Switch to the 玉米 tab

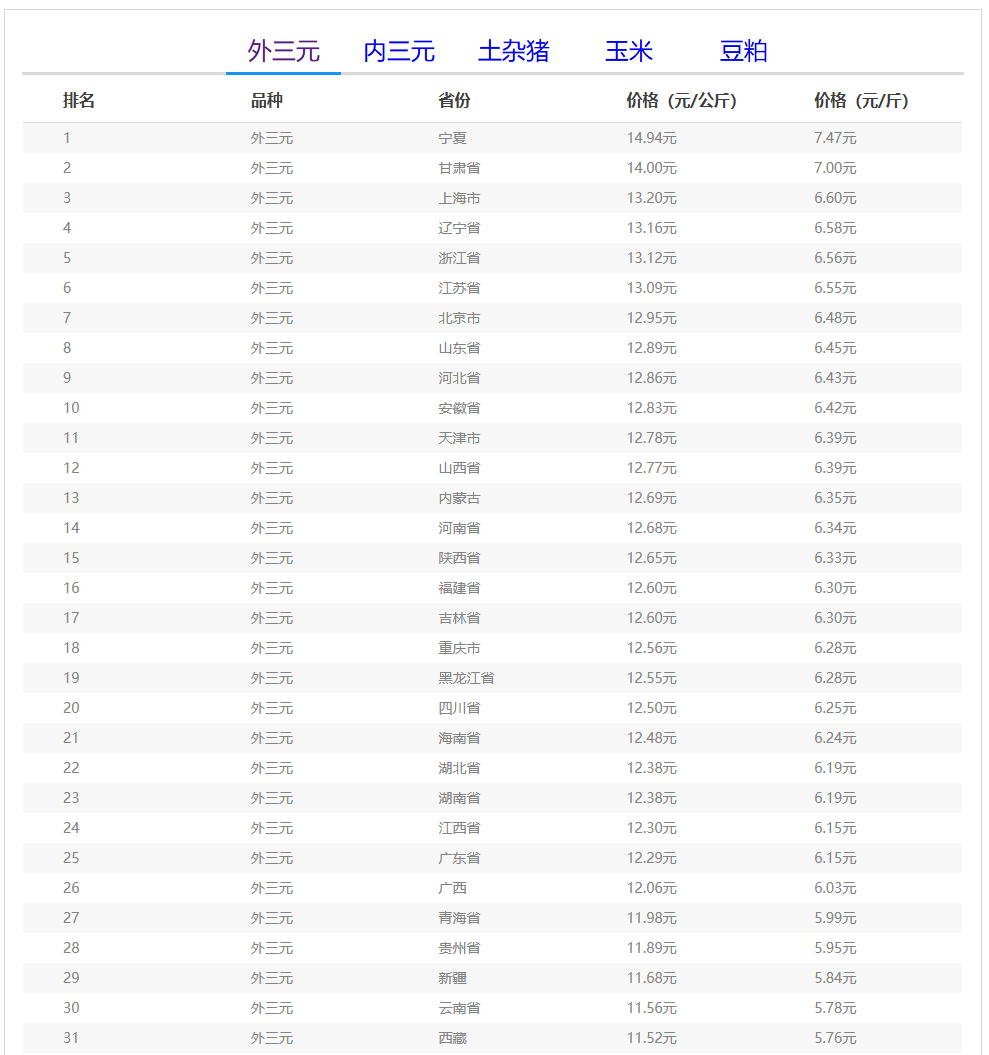[629, 51]
